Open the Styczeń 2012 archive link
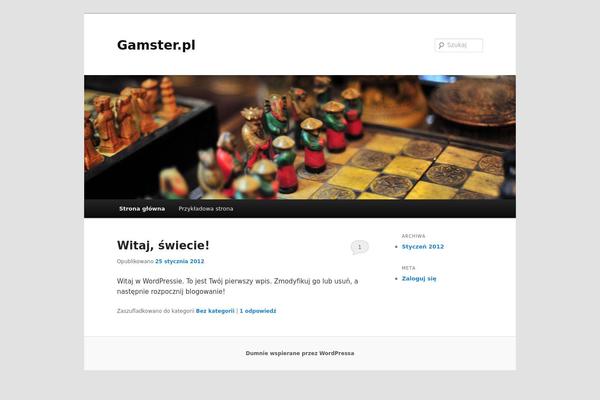Viewport: 600px width, 400px height. 423,247
